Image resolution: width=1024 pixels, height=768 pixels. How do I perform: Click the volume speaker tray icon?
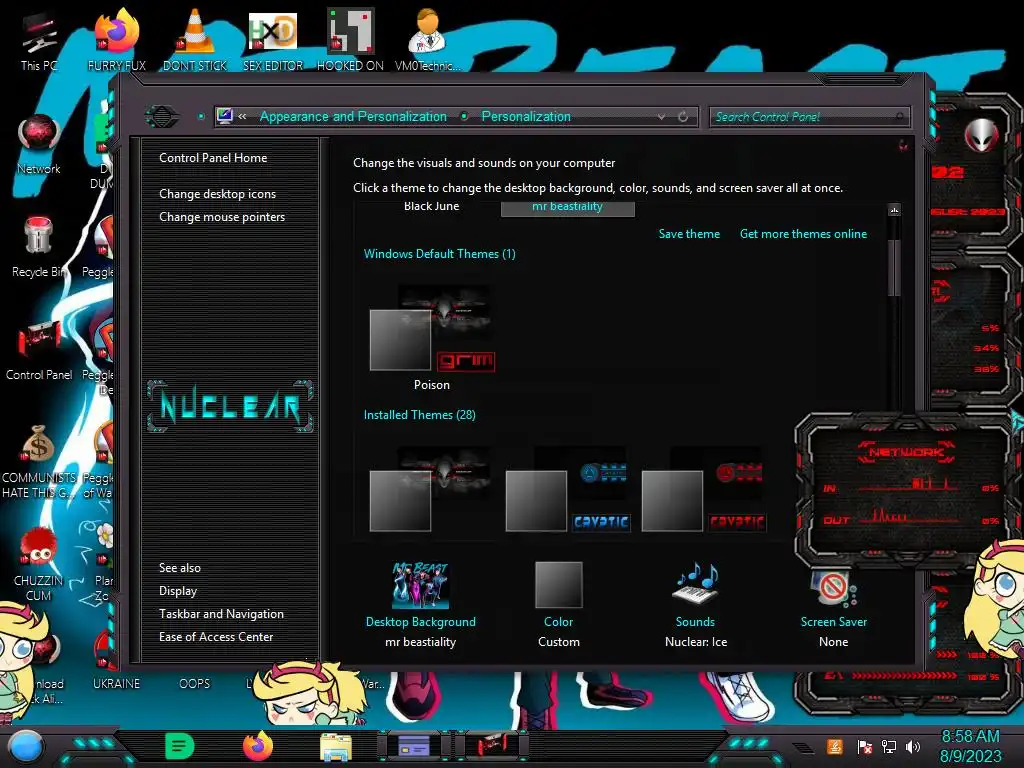(913, 746)
